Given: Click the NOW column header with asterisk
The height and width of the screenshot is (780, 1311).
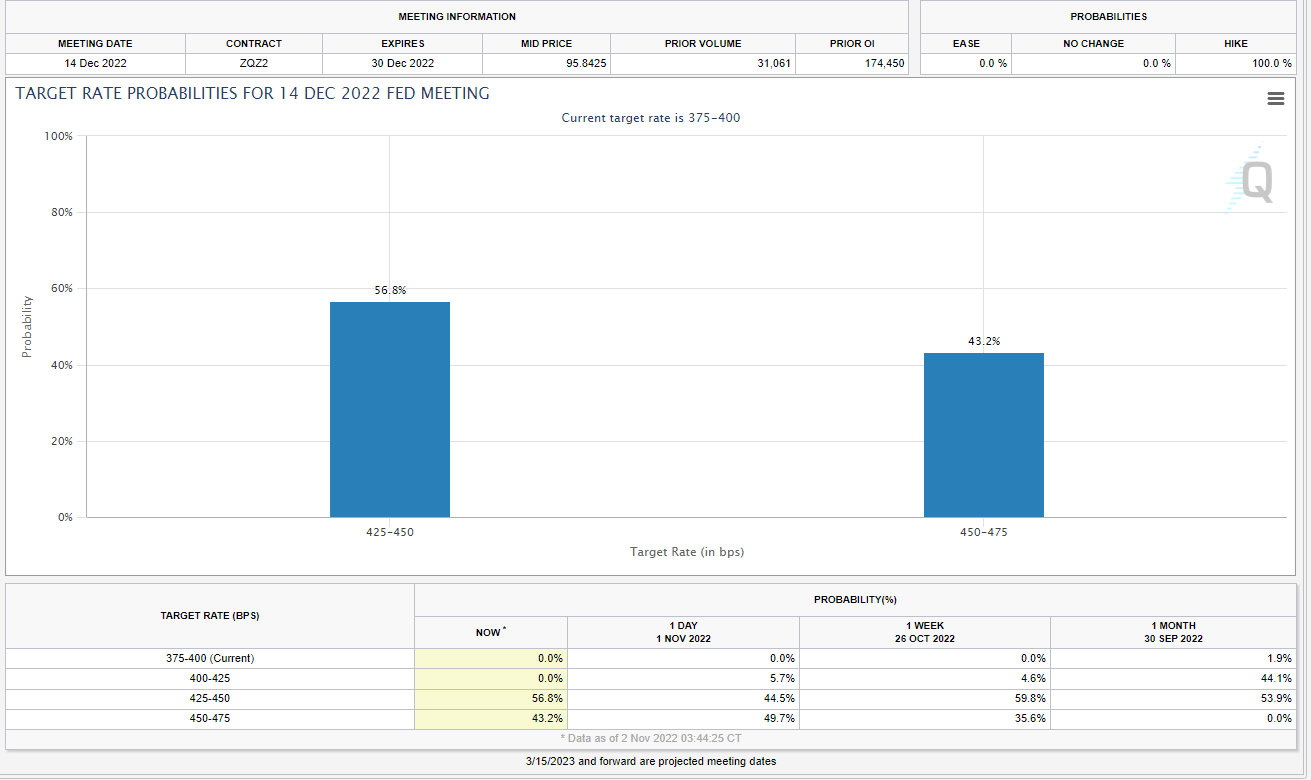Looking at the screenshot, I should 490,632.
